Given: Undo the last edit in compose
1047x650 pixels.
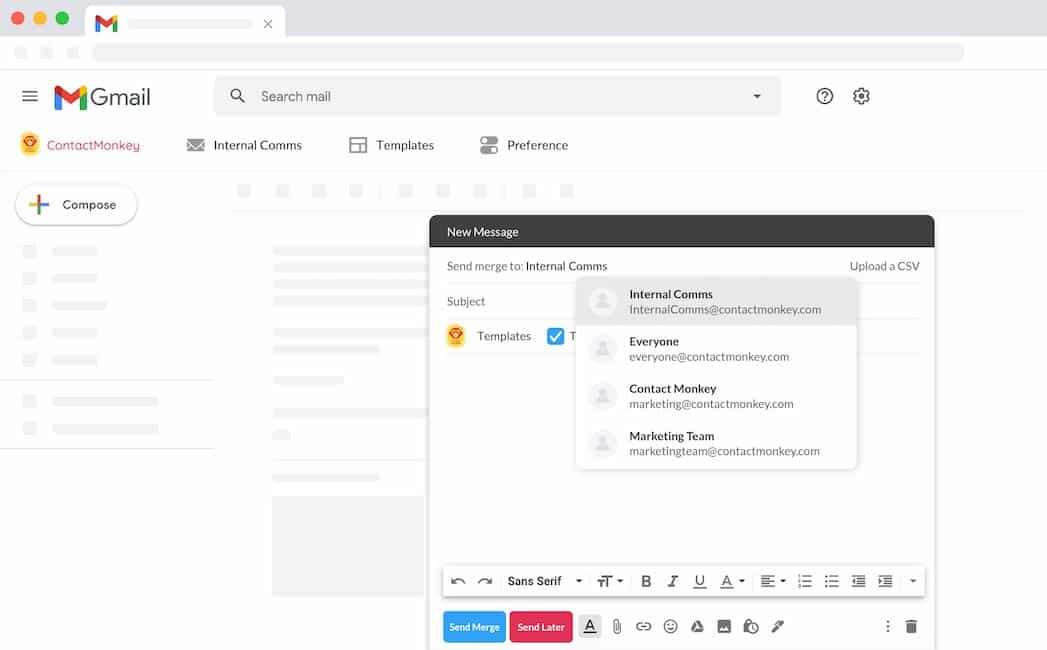Looking at the screenshot, I should [x=458, y=581].
